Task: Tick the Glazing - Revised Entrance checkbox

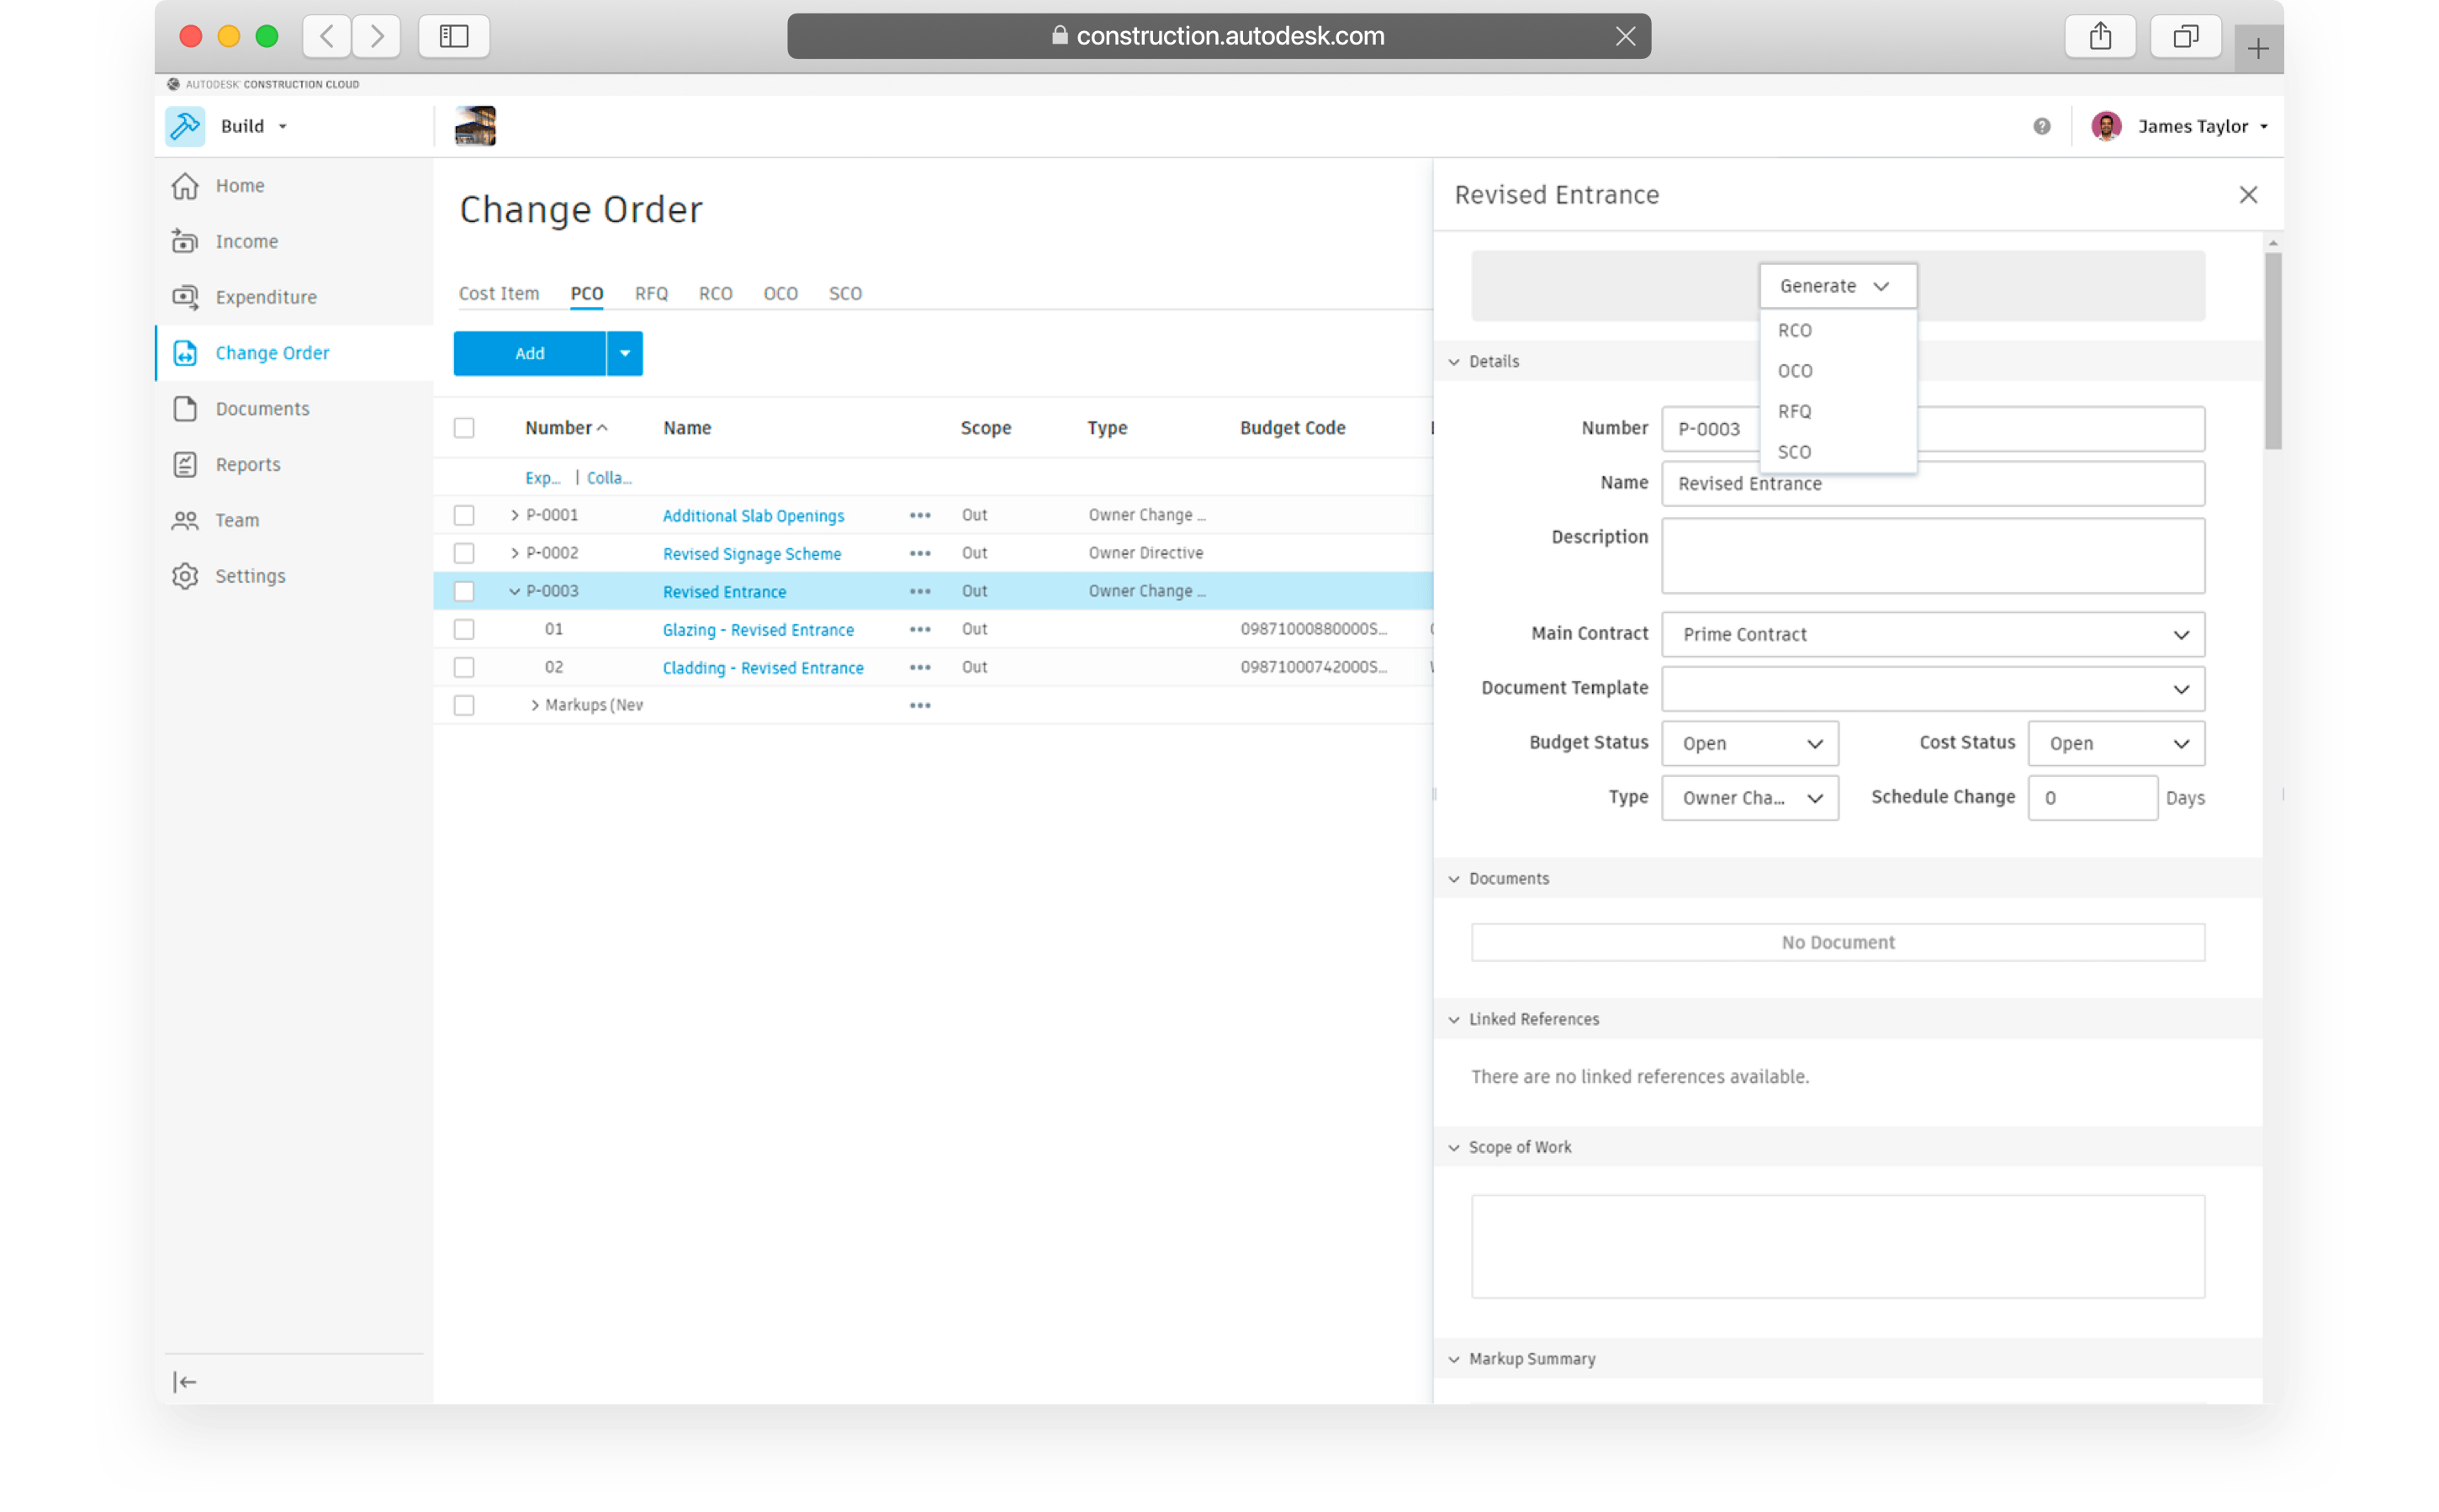Action: click(464, 629)
